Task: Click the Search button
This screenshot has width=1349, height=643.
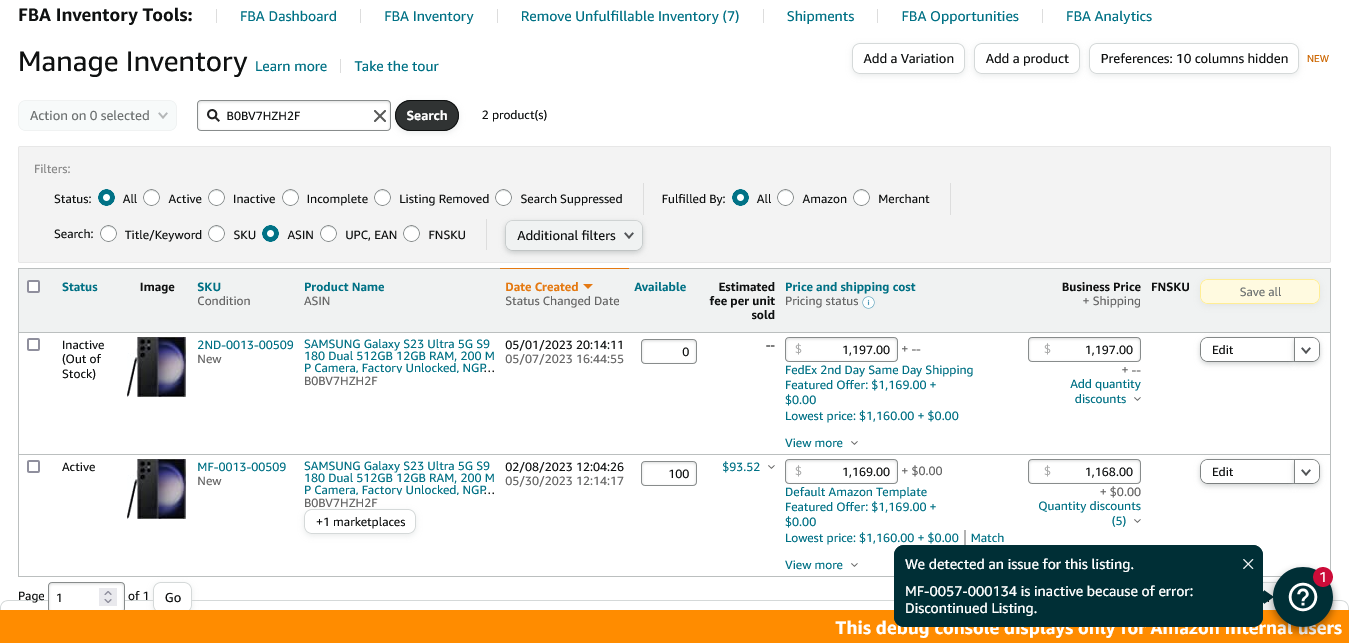Action: (x=427, y=116)
